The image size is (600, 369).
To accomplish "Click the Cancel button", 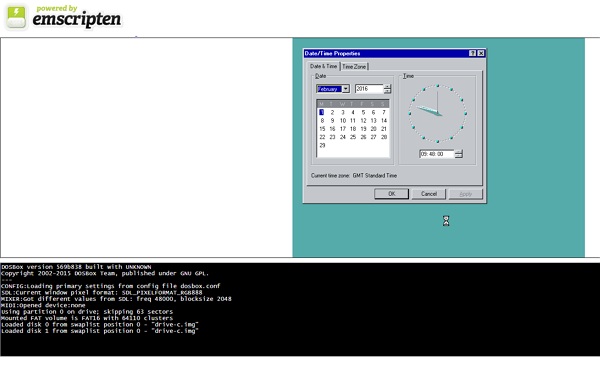I will [x=429, y=194].
